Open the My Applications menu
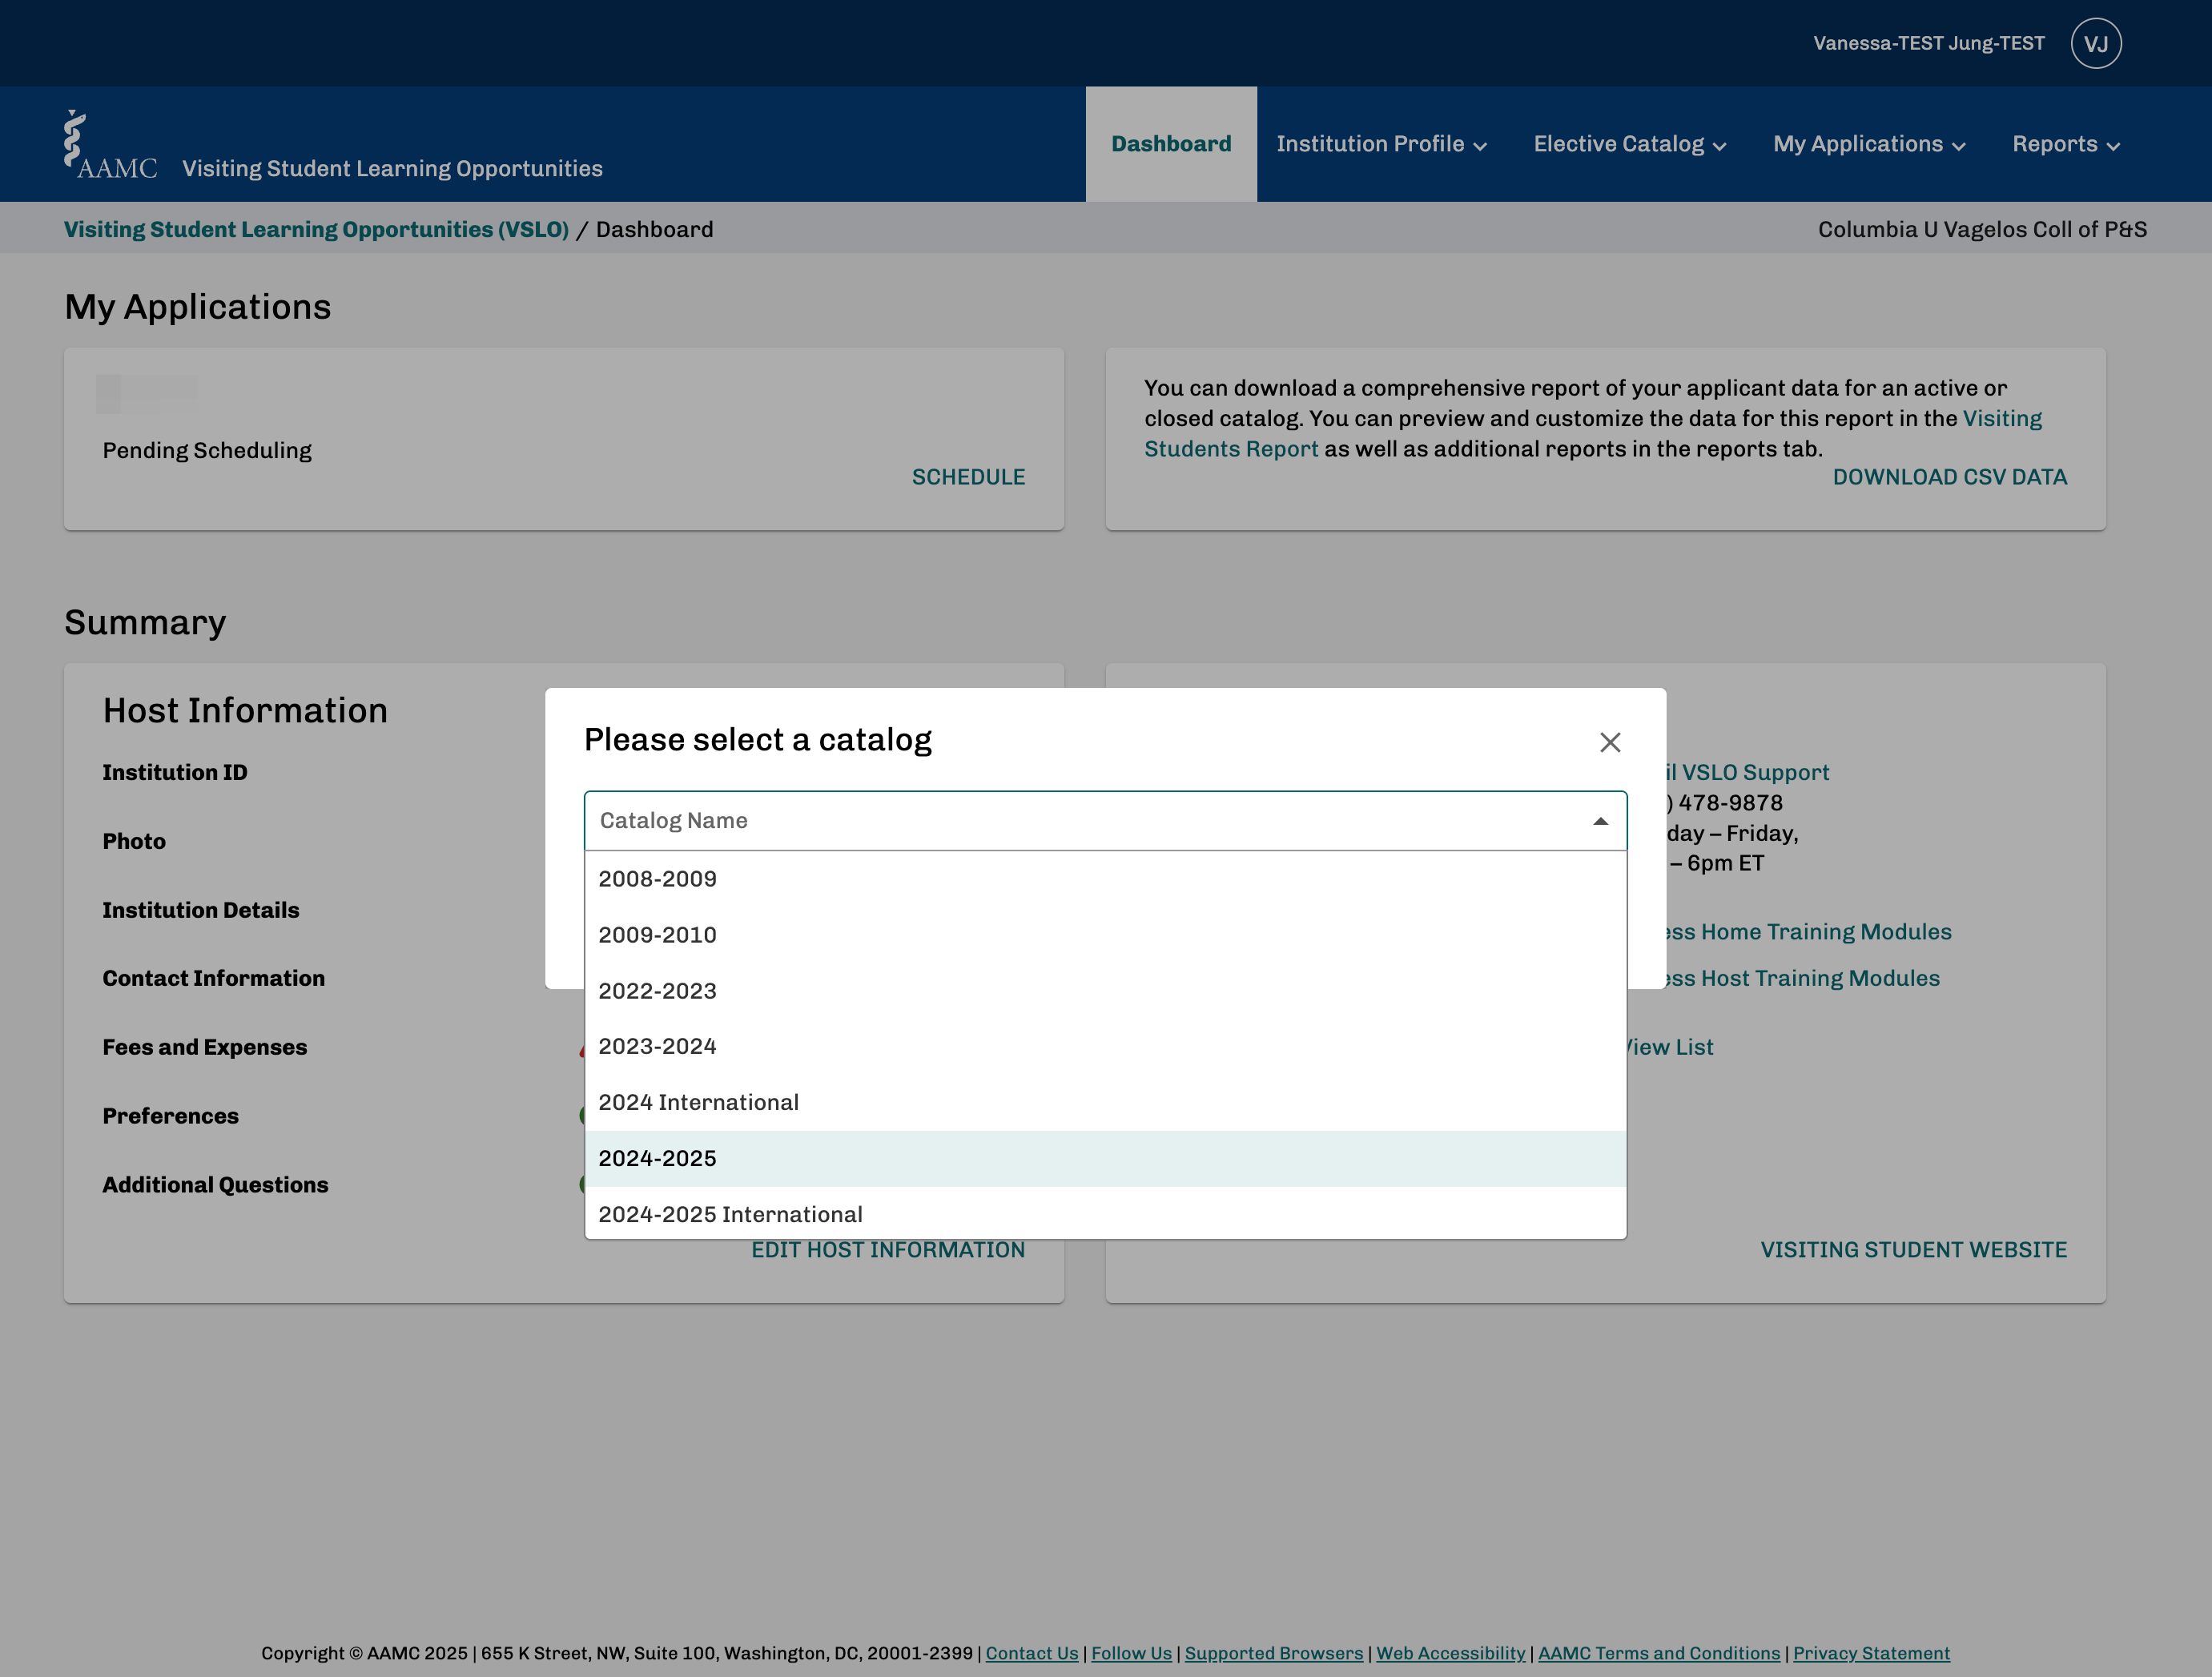Viewport: 2212px width, 1677px height. pos(1869,144)
